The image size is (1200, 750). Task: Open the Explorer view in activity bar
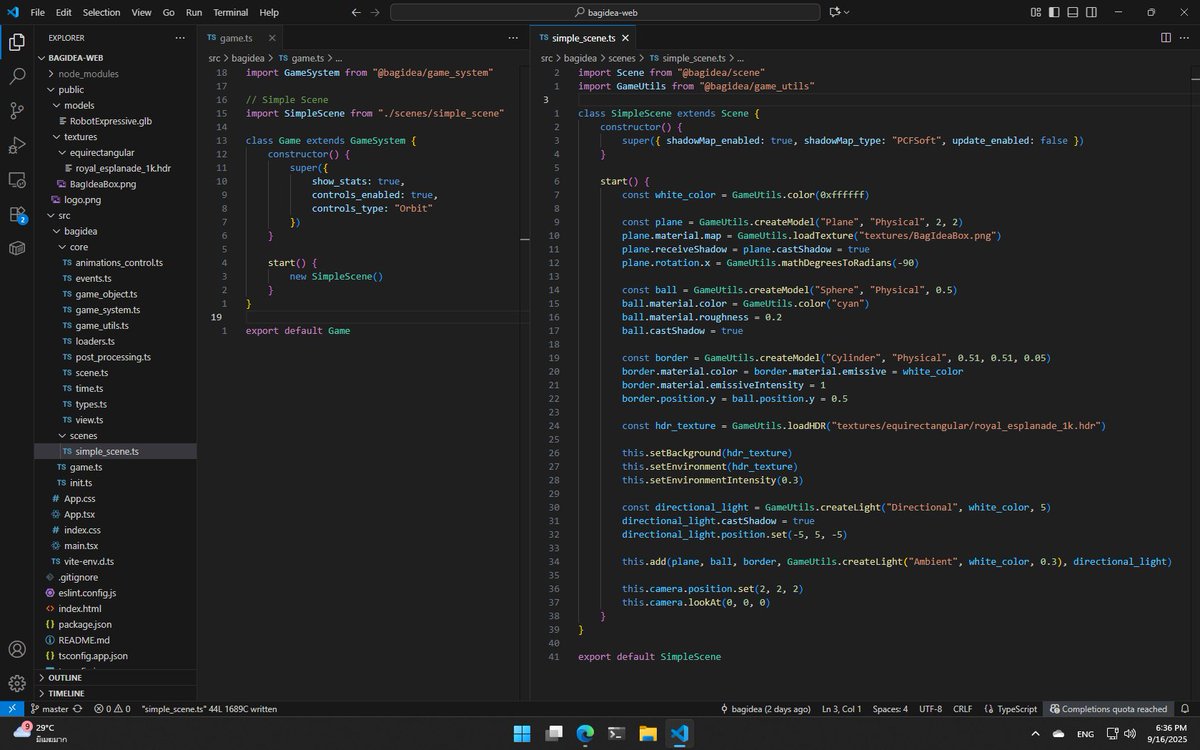pyautogui.click(x=17, y=42)
